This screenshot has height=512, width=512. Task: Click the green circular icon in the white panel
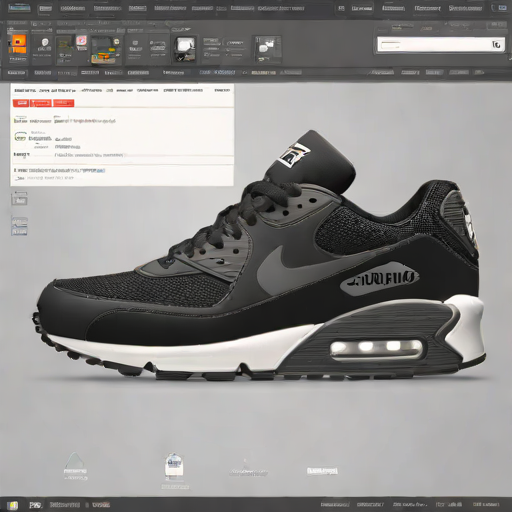coord(21,137)
